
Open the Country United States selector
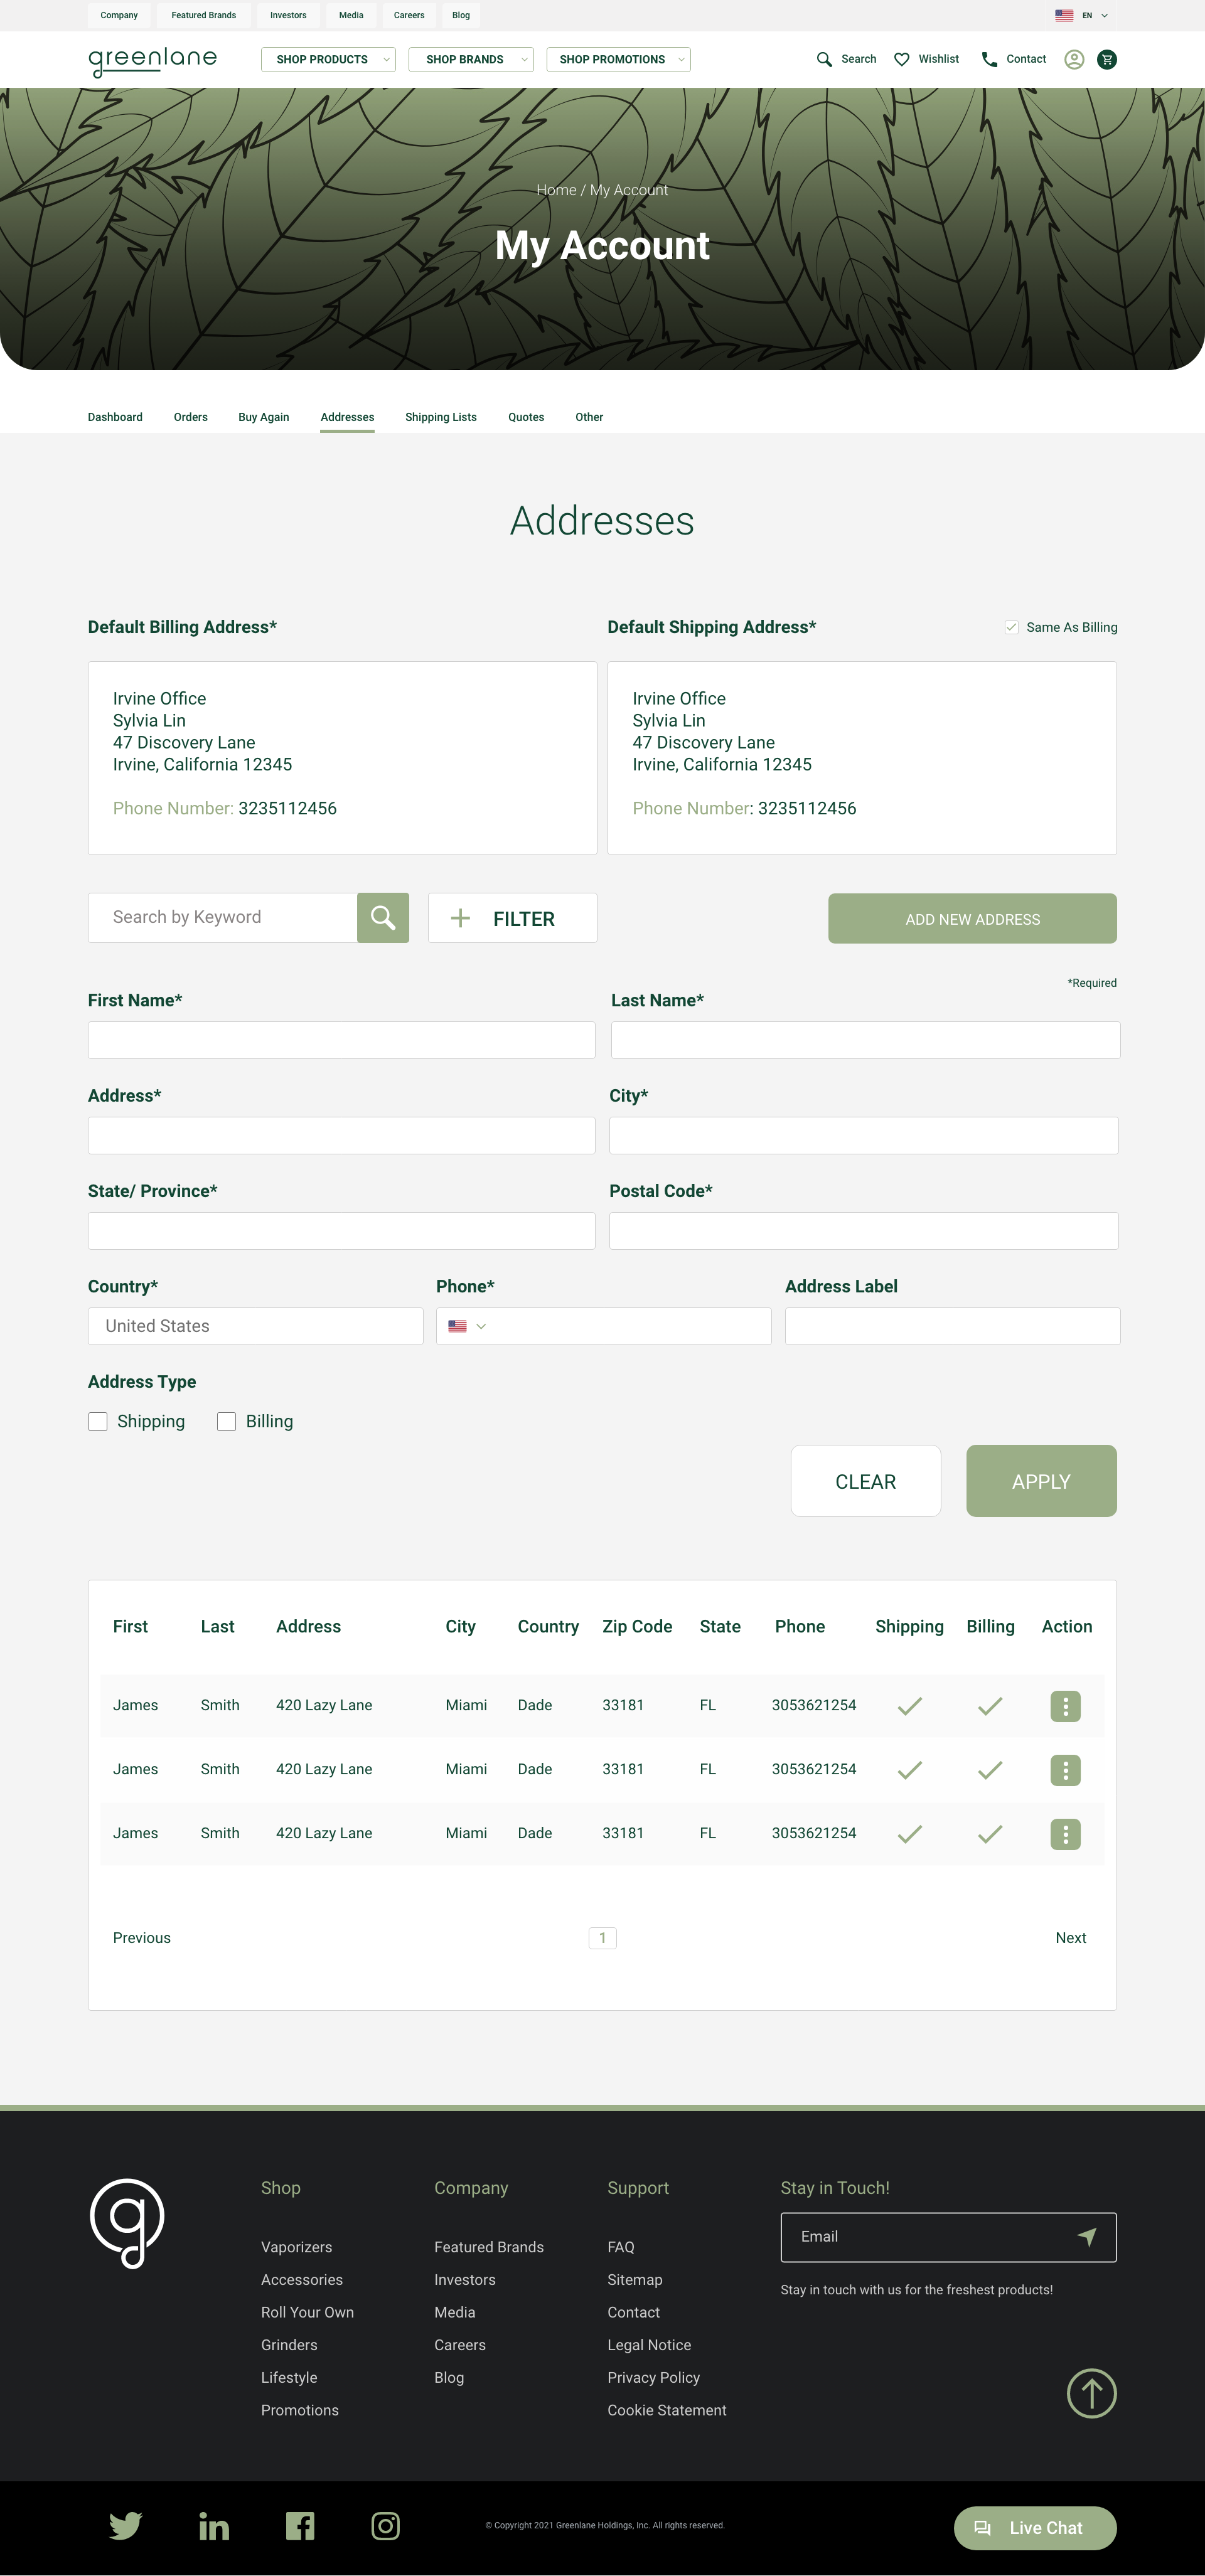[x=255, y=1326]
